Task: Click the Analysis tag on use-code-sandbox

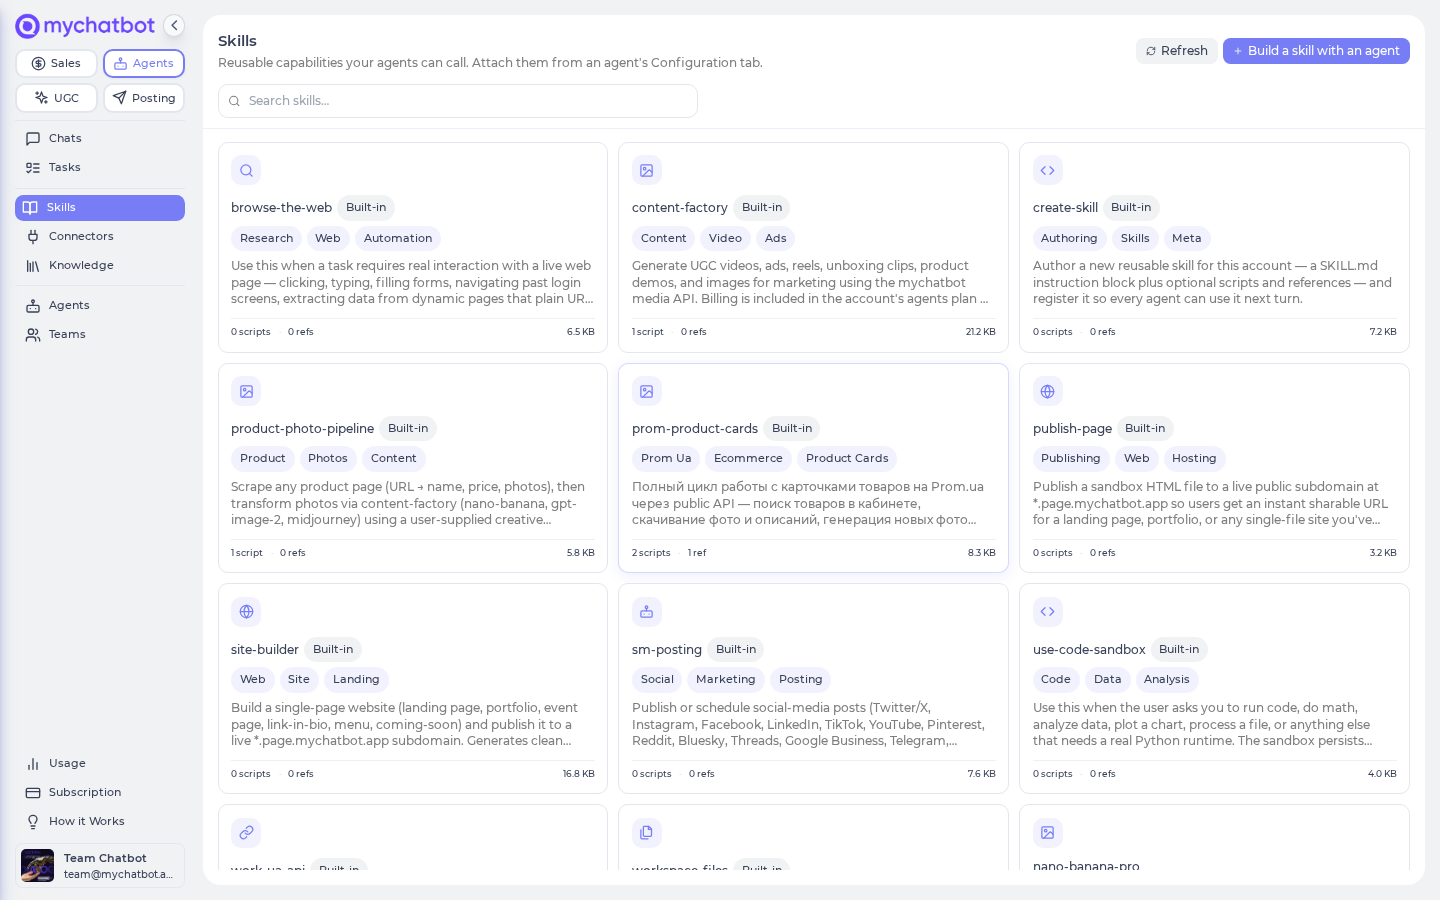Action: point(1167,680)
